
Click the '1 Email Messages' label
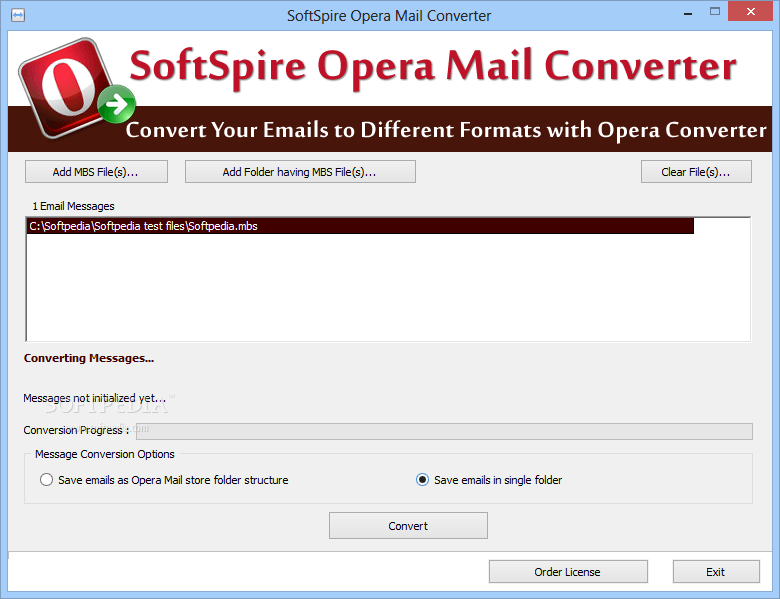click(x=74, y=206)
